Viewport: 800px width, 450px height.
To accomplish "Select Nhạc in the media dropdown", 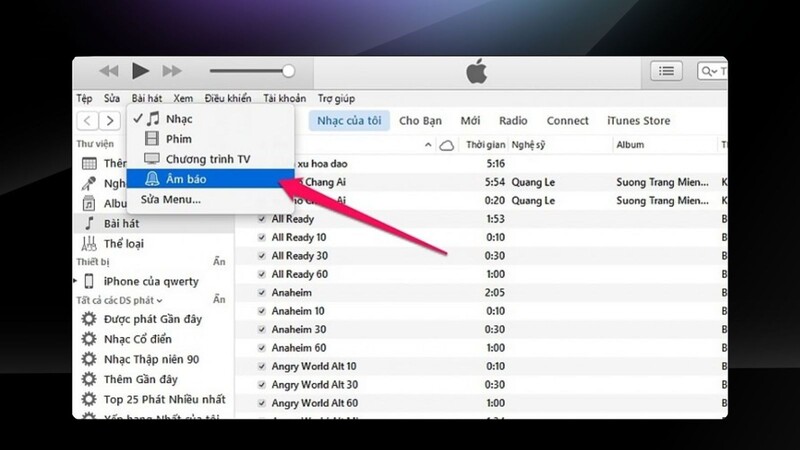I will pyautogui.click(x=210, y=119).
